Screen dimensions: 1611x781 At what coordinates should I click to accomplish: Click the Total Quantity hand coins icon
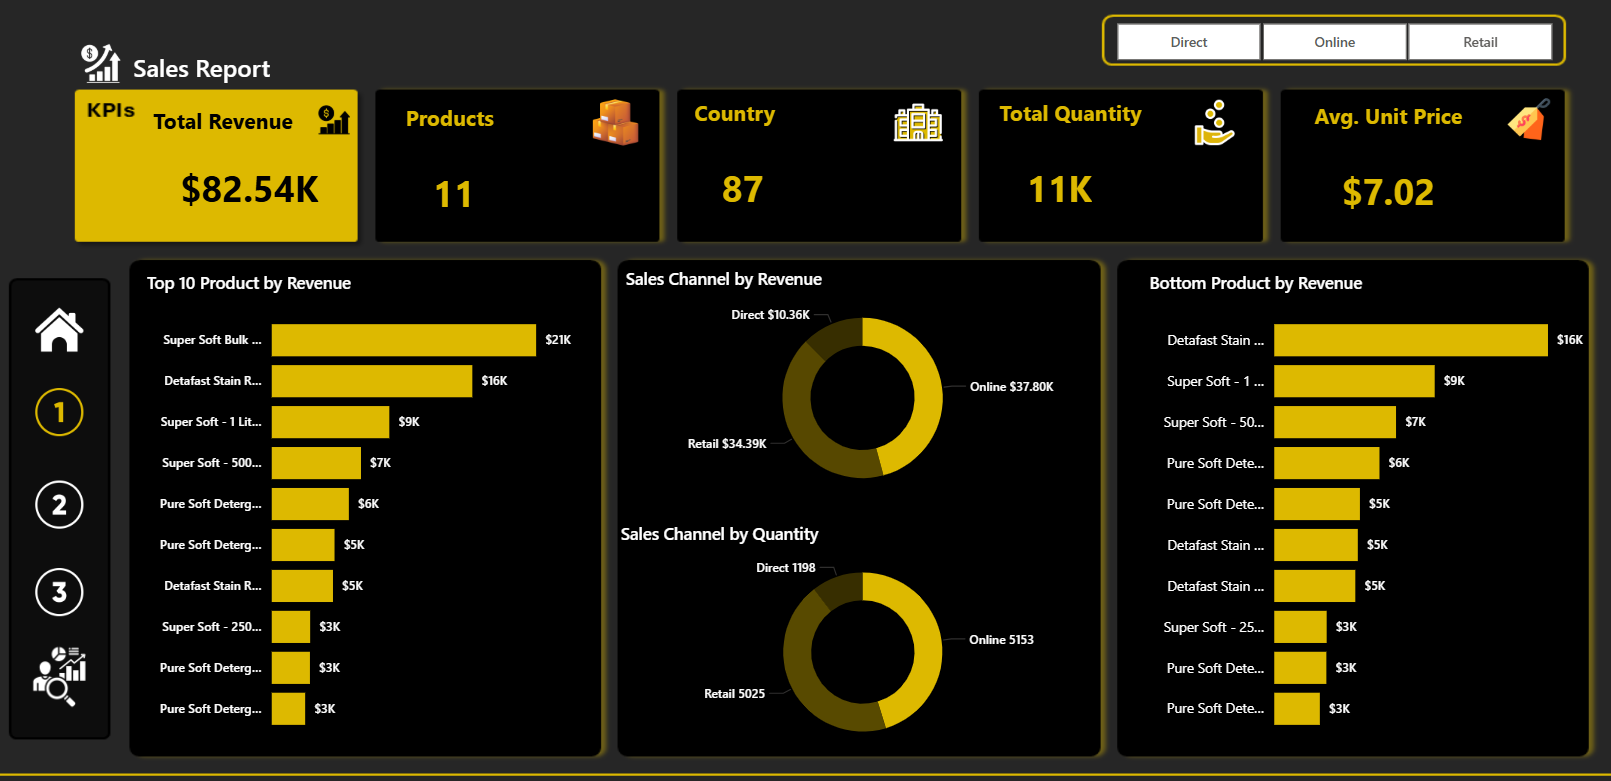pos(1214,122)
